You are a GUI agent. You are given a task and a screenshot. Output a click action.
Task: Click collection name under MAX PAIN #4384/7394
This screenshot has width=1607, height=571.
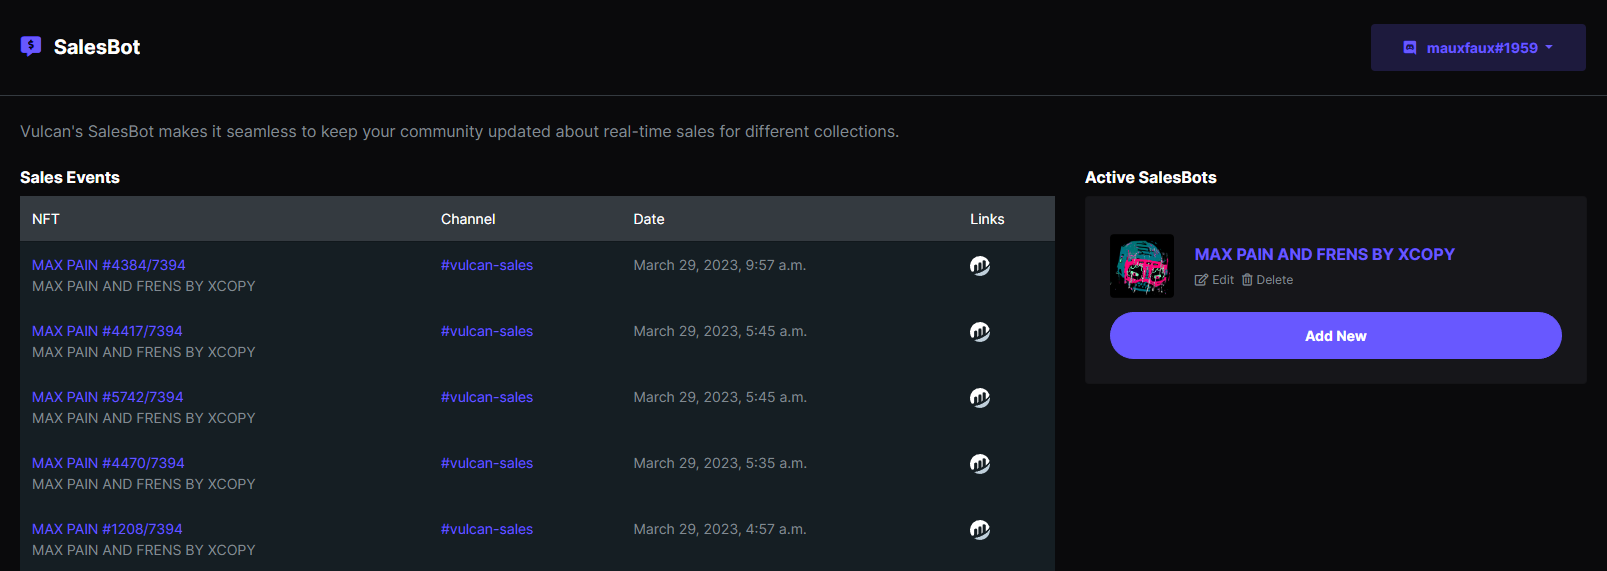[x=144, y=286]
